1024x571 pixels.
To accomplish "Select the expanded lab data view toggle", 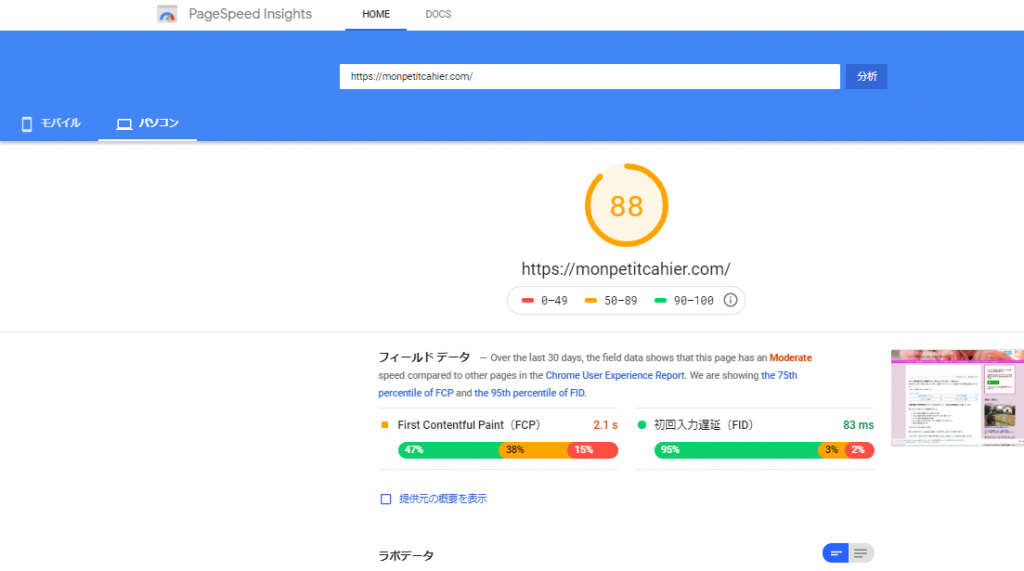I will click(861, 553).
